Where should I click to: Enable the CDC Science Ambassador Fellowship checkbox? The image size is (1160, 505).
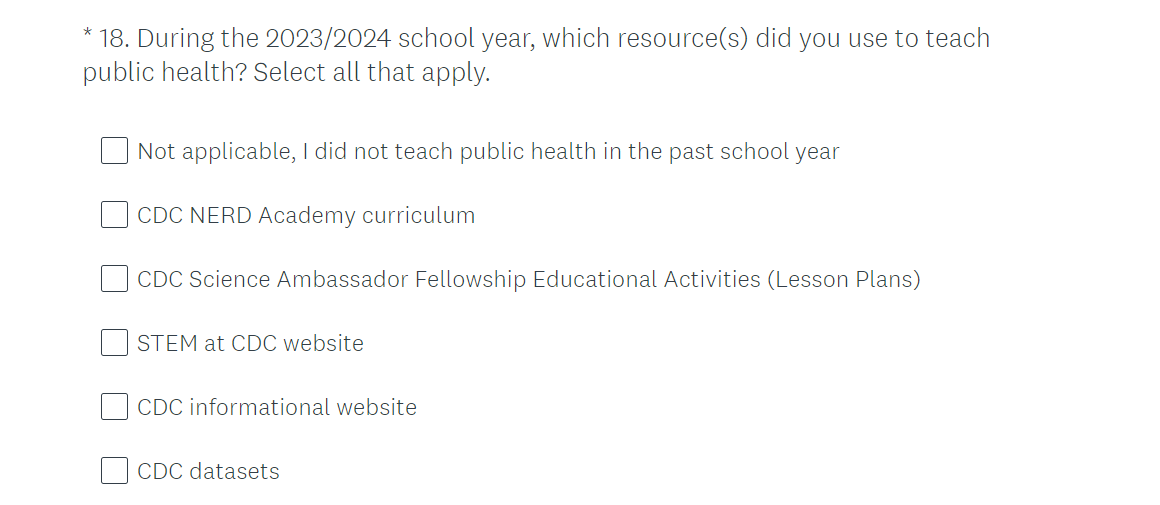114,279
